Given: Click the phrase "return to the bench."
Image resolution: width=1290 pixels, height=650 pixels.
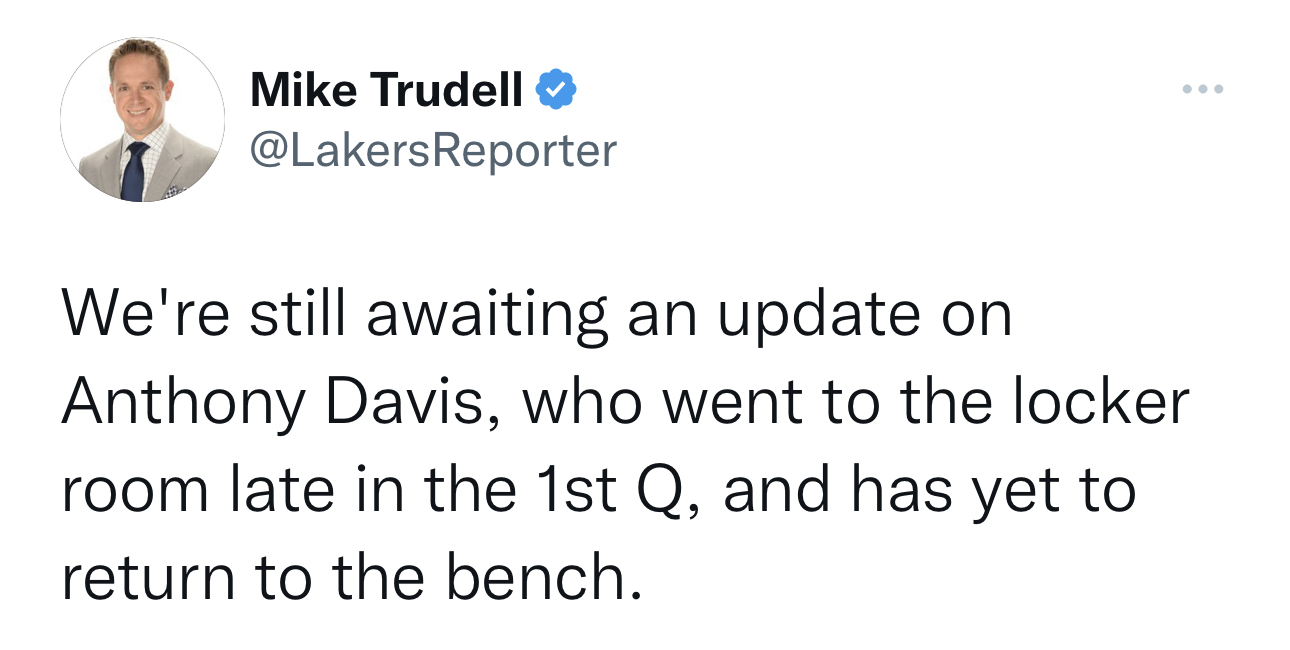Looking at the screenshot, I should point(352,578).
